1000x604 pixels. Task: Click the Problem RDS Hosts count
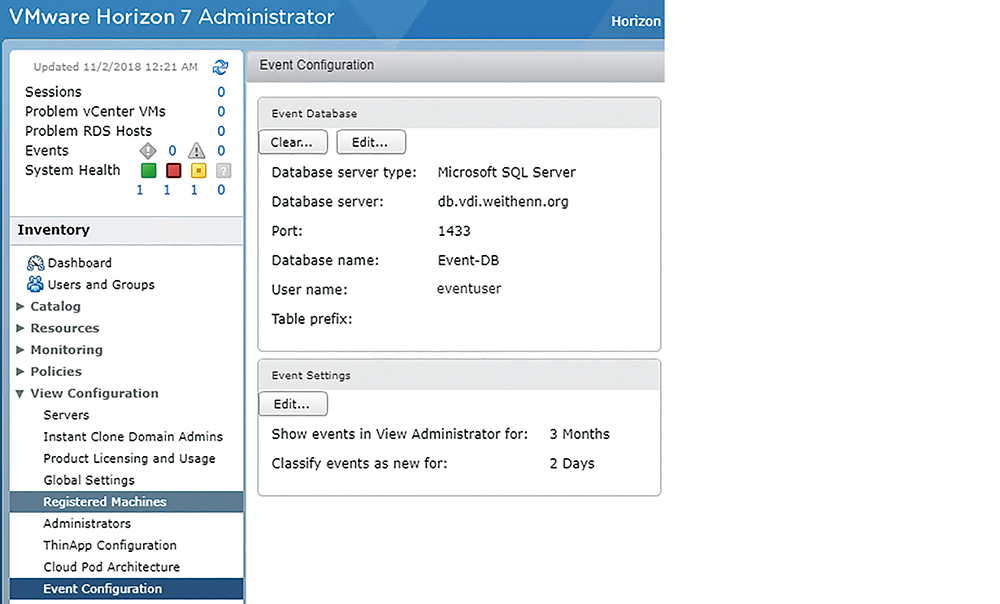coord(221,131)
